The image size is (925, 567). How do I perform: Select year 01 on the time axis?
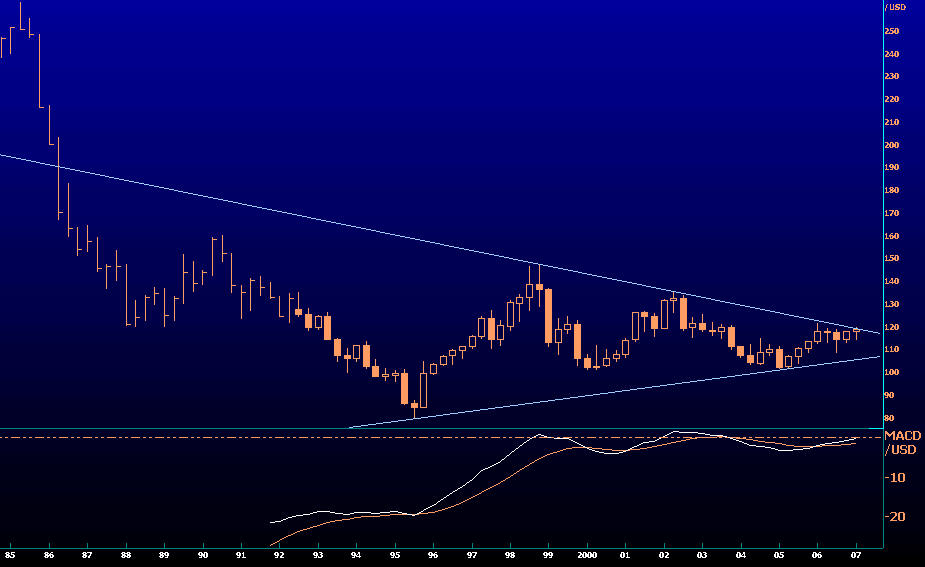625,555
